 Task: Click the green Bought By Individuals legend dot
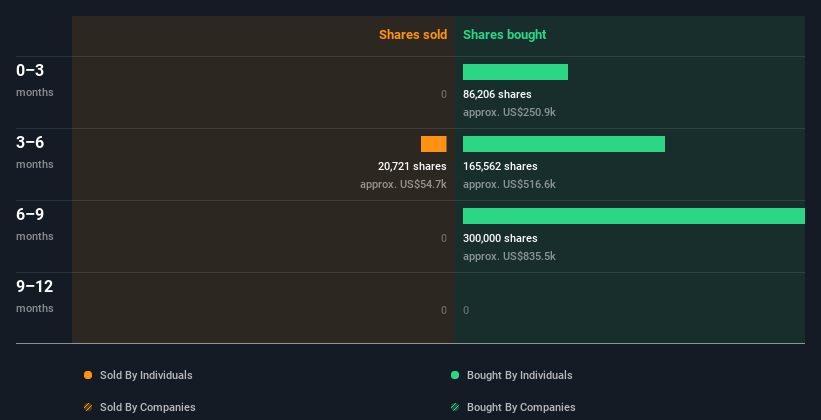(455, 375)
